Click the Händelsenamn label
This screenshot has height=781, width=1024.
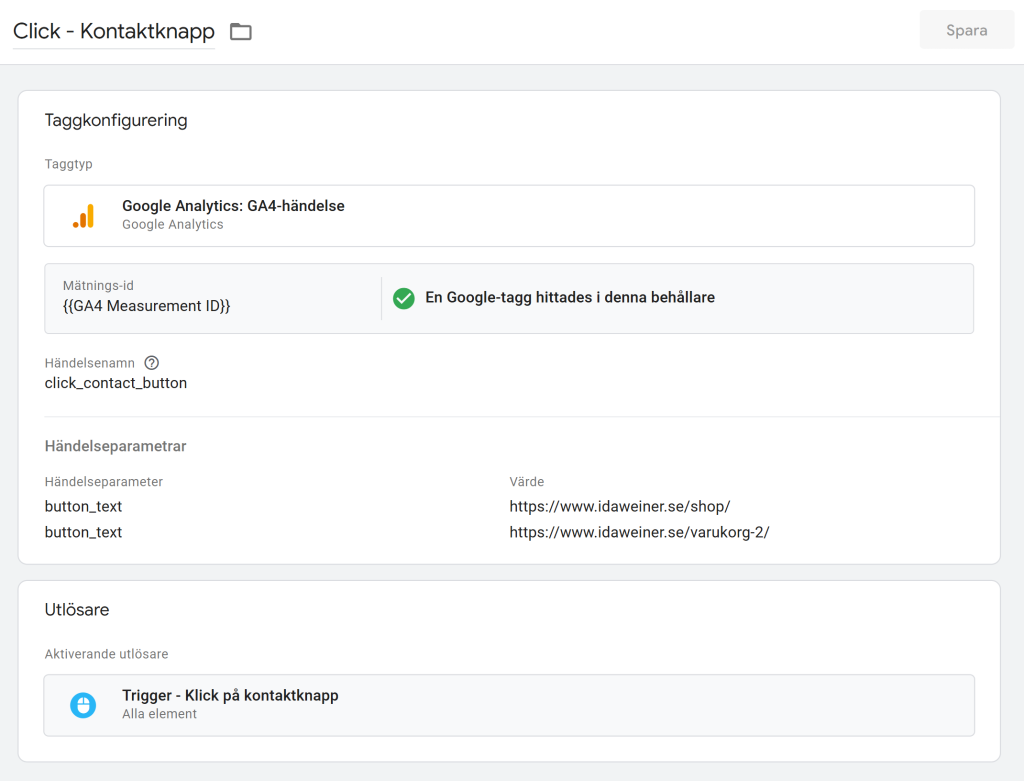click(89, 363)
